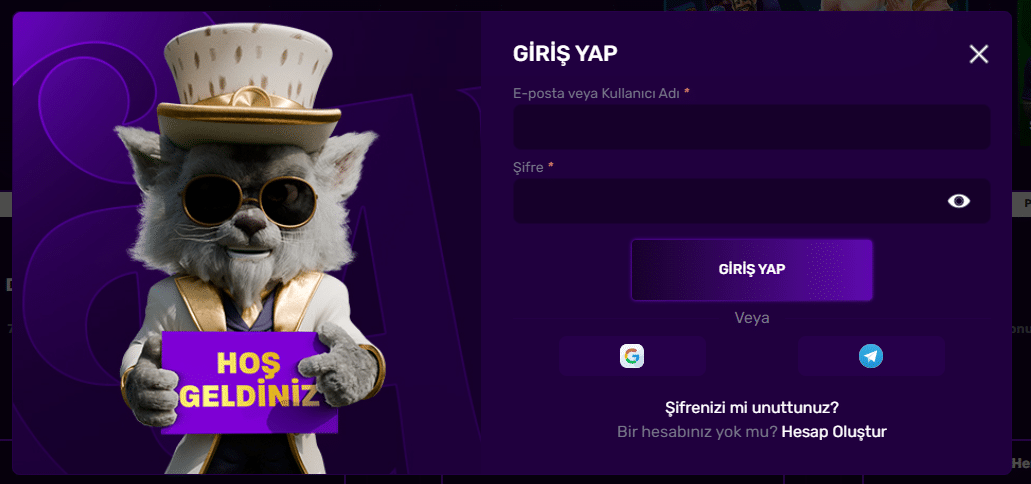Open the Şifrenizi mi unuttunuz? link
The width and height of the screenshot is (1031, 484).
(x=752, y=408)
